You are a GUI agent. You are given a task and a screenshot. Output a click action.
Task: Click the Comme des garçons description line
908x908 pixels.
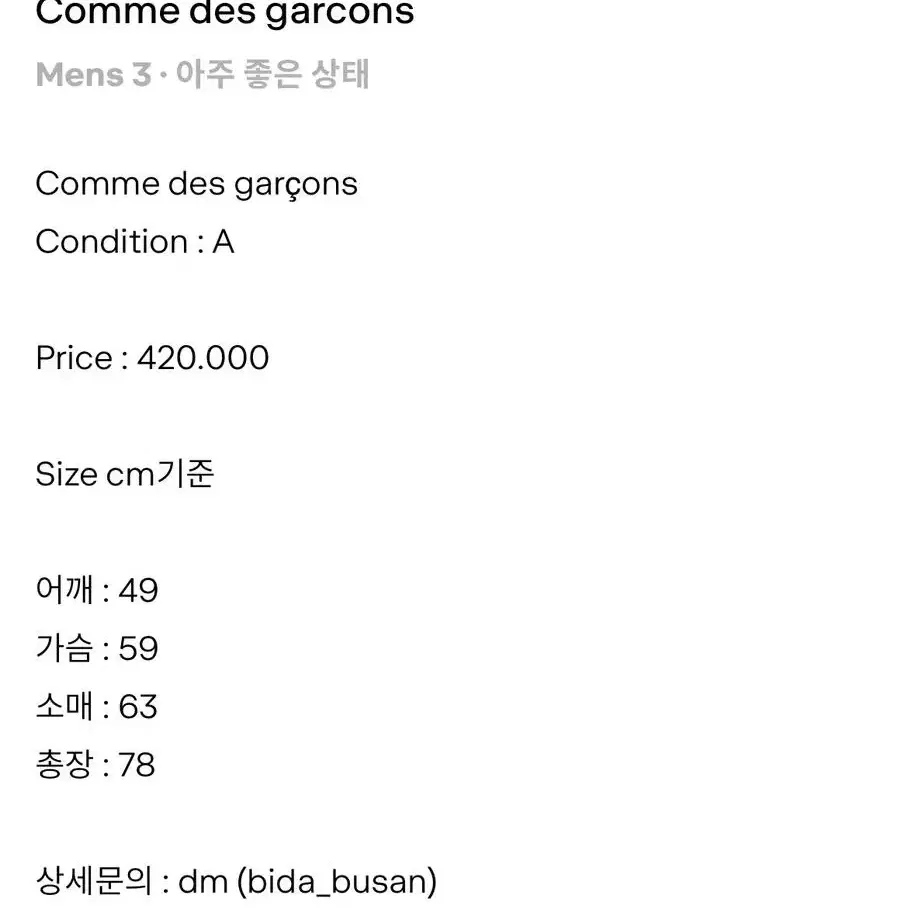tap(196, 185)
